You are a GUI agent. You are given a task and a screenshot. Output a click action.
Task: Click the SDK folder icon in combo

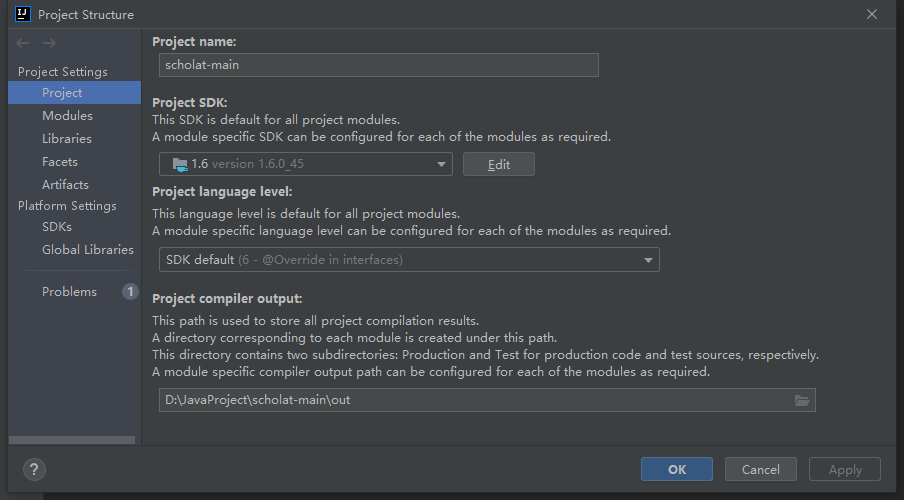(180, 164)
